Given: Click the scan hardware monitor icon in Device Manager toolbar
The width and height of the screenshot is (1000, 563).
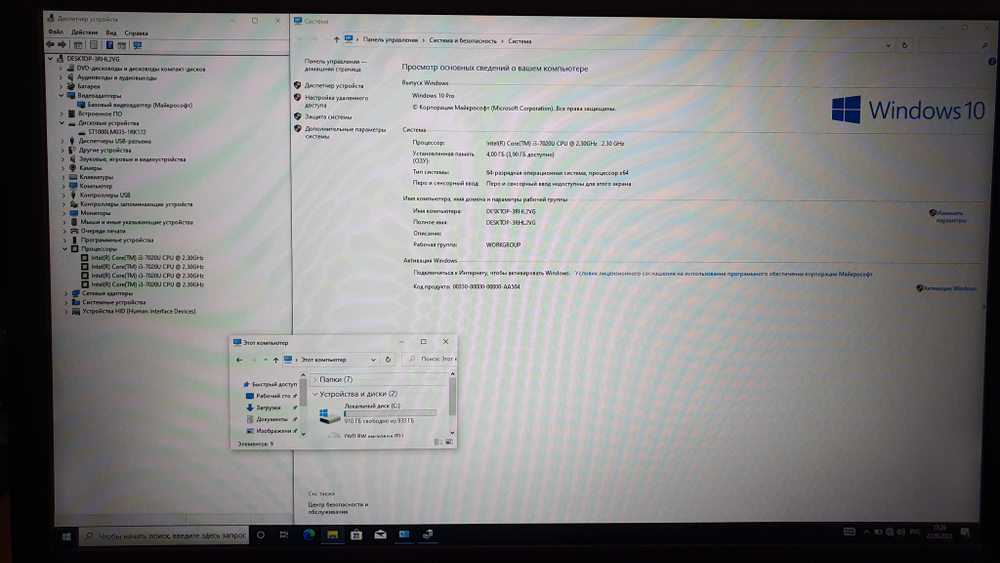Looking at the screenshot, I should click(x=137, y=45).
